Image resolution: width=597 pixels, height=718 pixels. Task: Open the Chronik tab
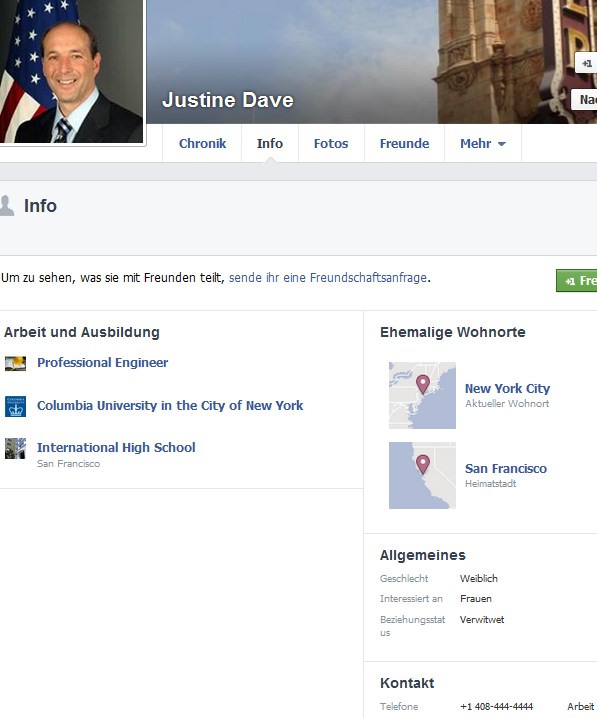click(x=202, y=143)
